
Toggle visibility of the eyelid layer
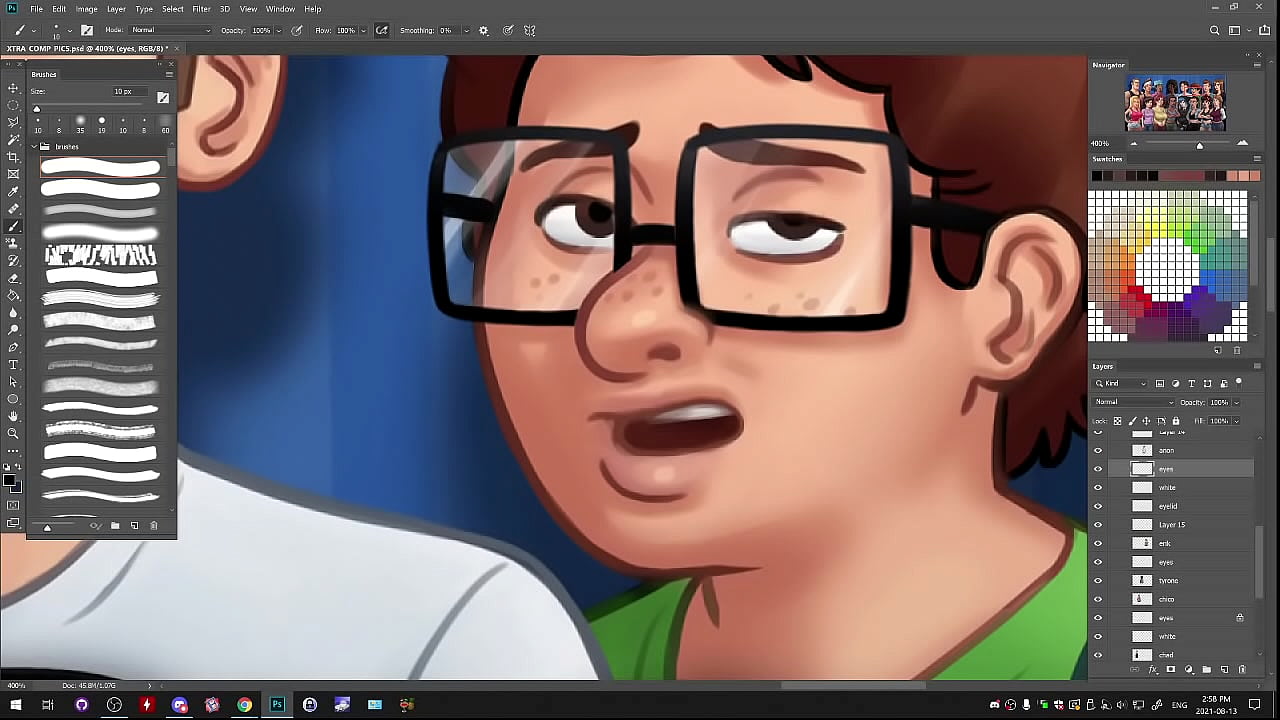1098,506
